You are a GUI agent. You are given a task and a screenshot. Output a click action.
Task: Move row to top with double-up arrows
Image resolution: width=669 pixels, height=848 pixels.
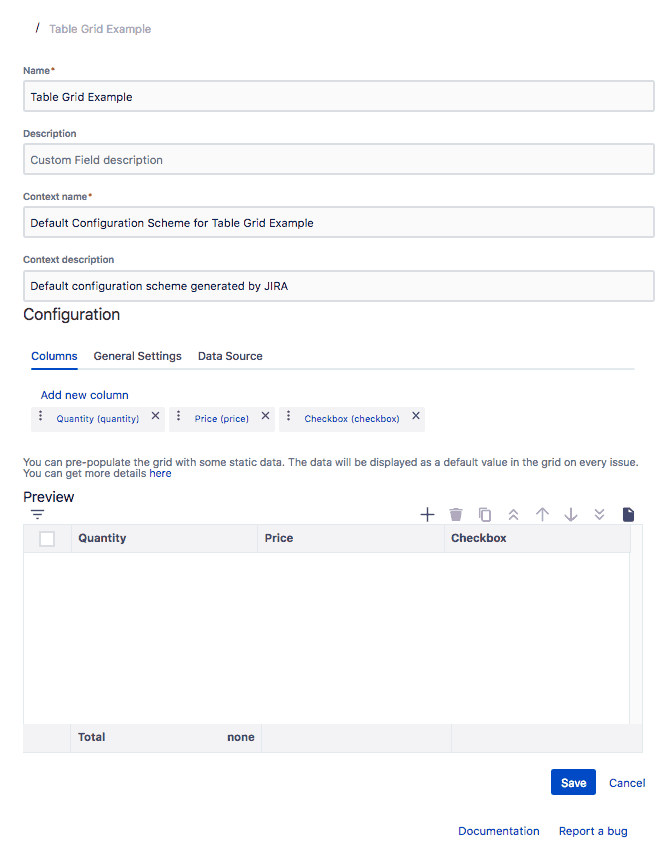click(x=513, y=515)
